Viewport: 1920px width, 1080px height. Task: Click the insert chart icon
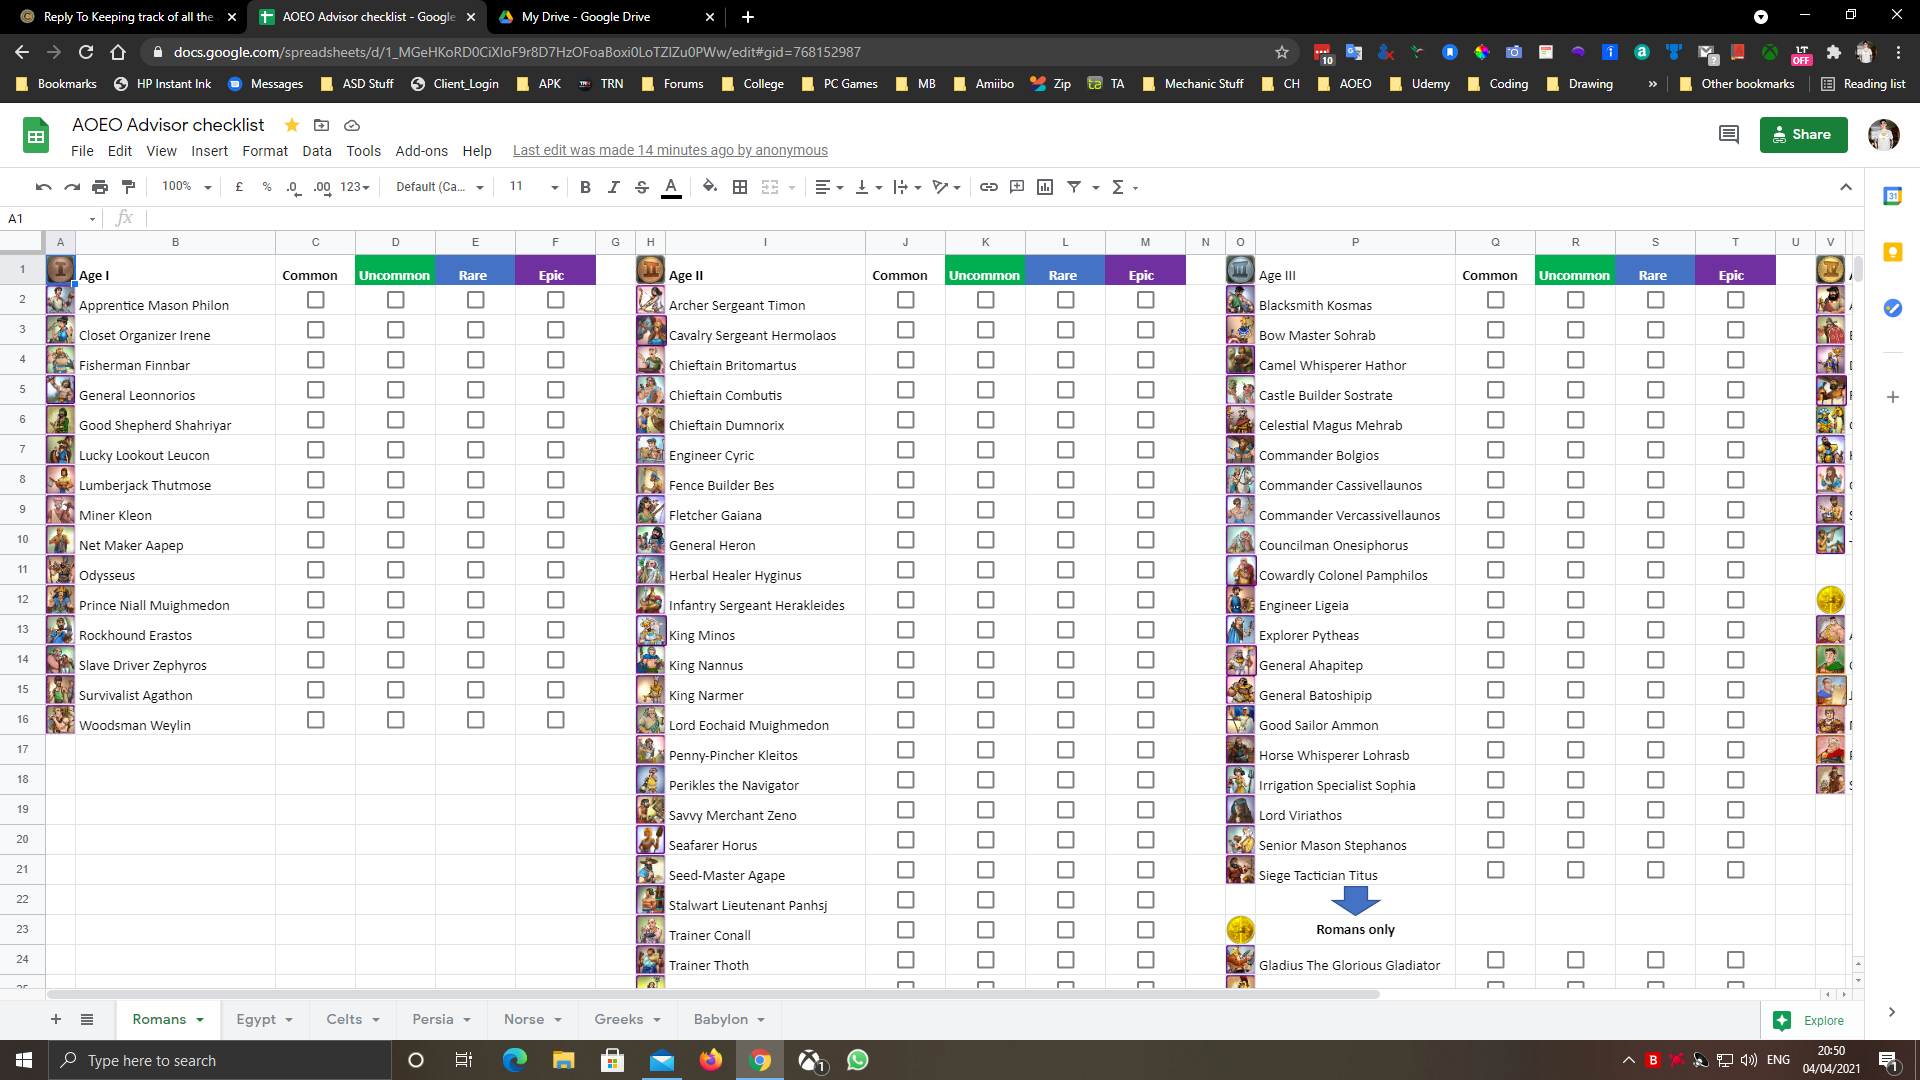coord(1045,187)
